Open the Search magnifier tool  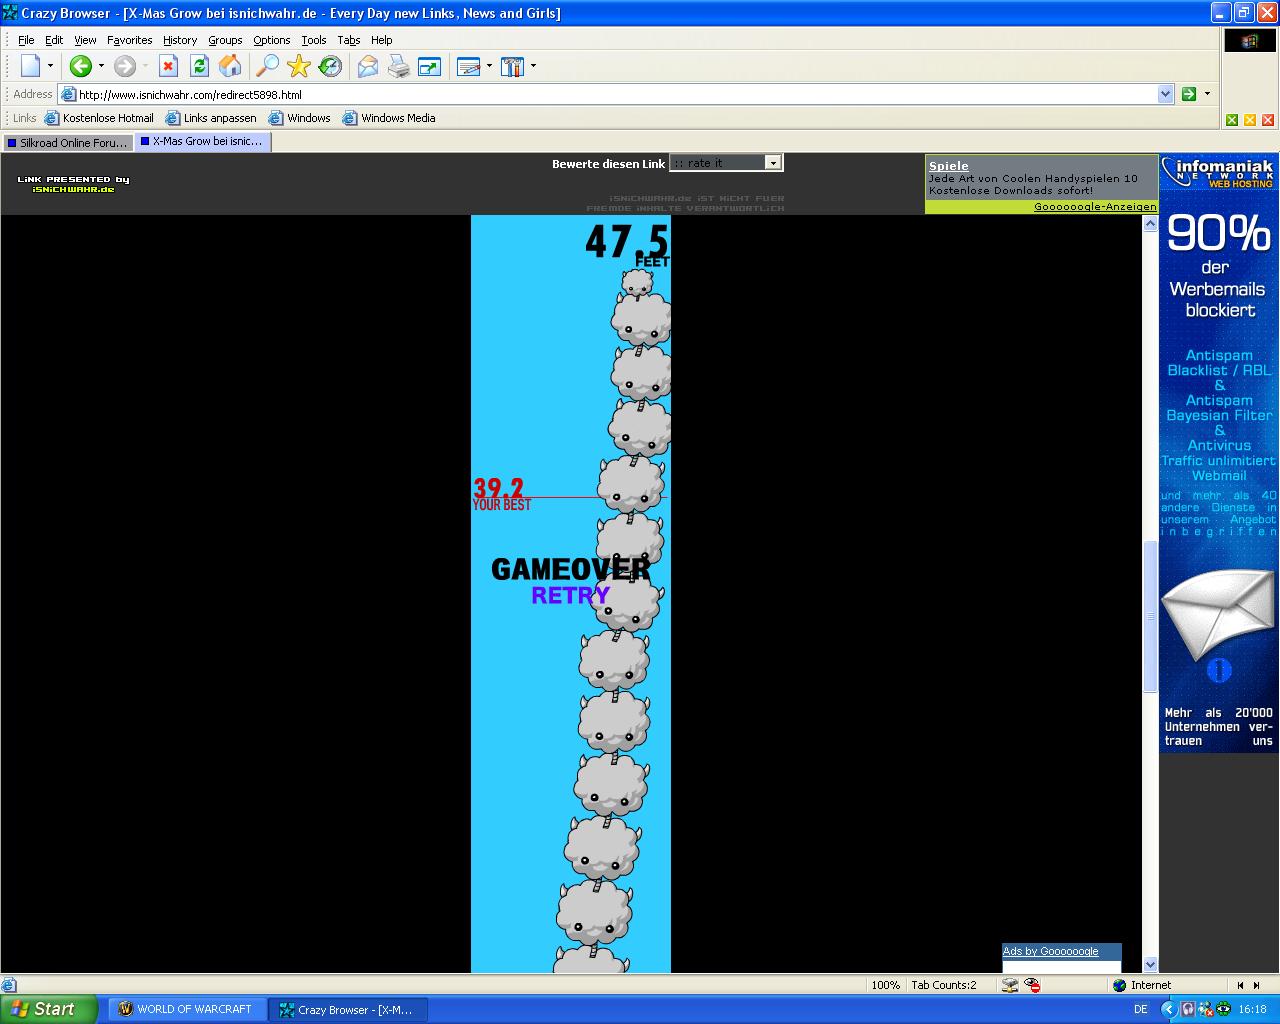pos(267,67)
